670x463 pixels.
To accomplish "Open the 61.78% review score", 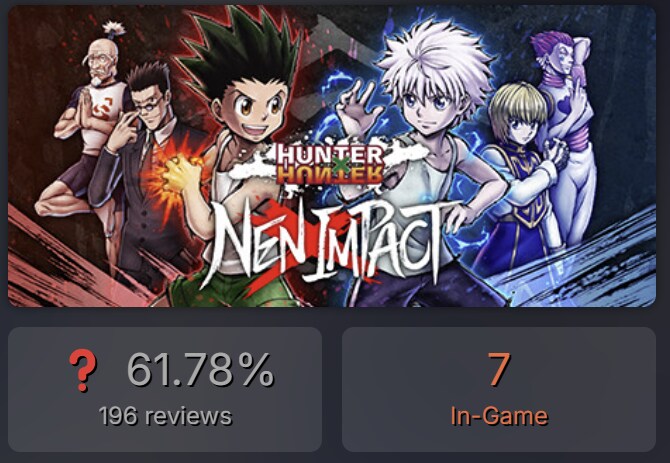I will click(200, 370).
